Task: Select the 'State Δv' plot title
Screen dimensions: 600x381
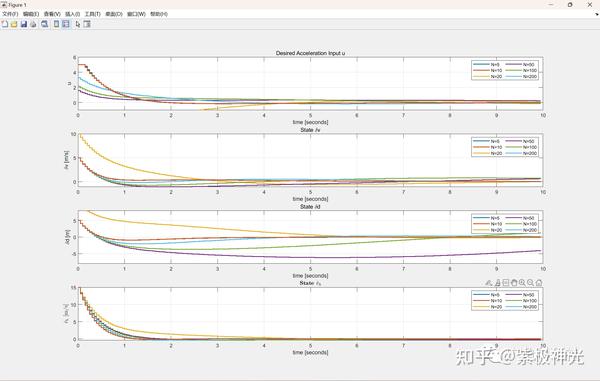Action: (x=310, y=130)
